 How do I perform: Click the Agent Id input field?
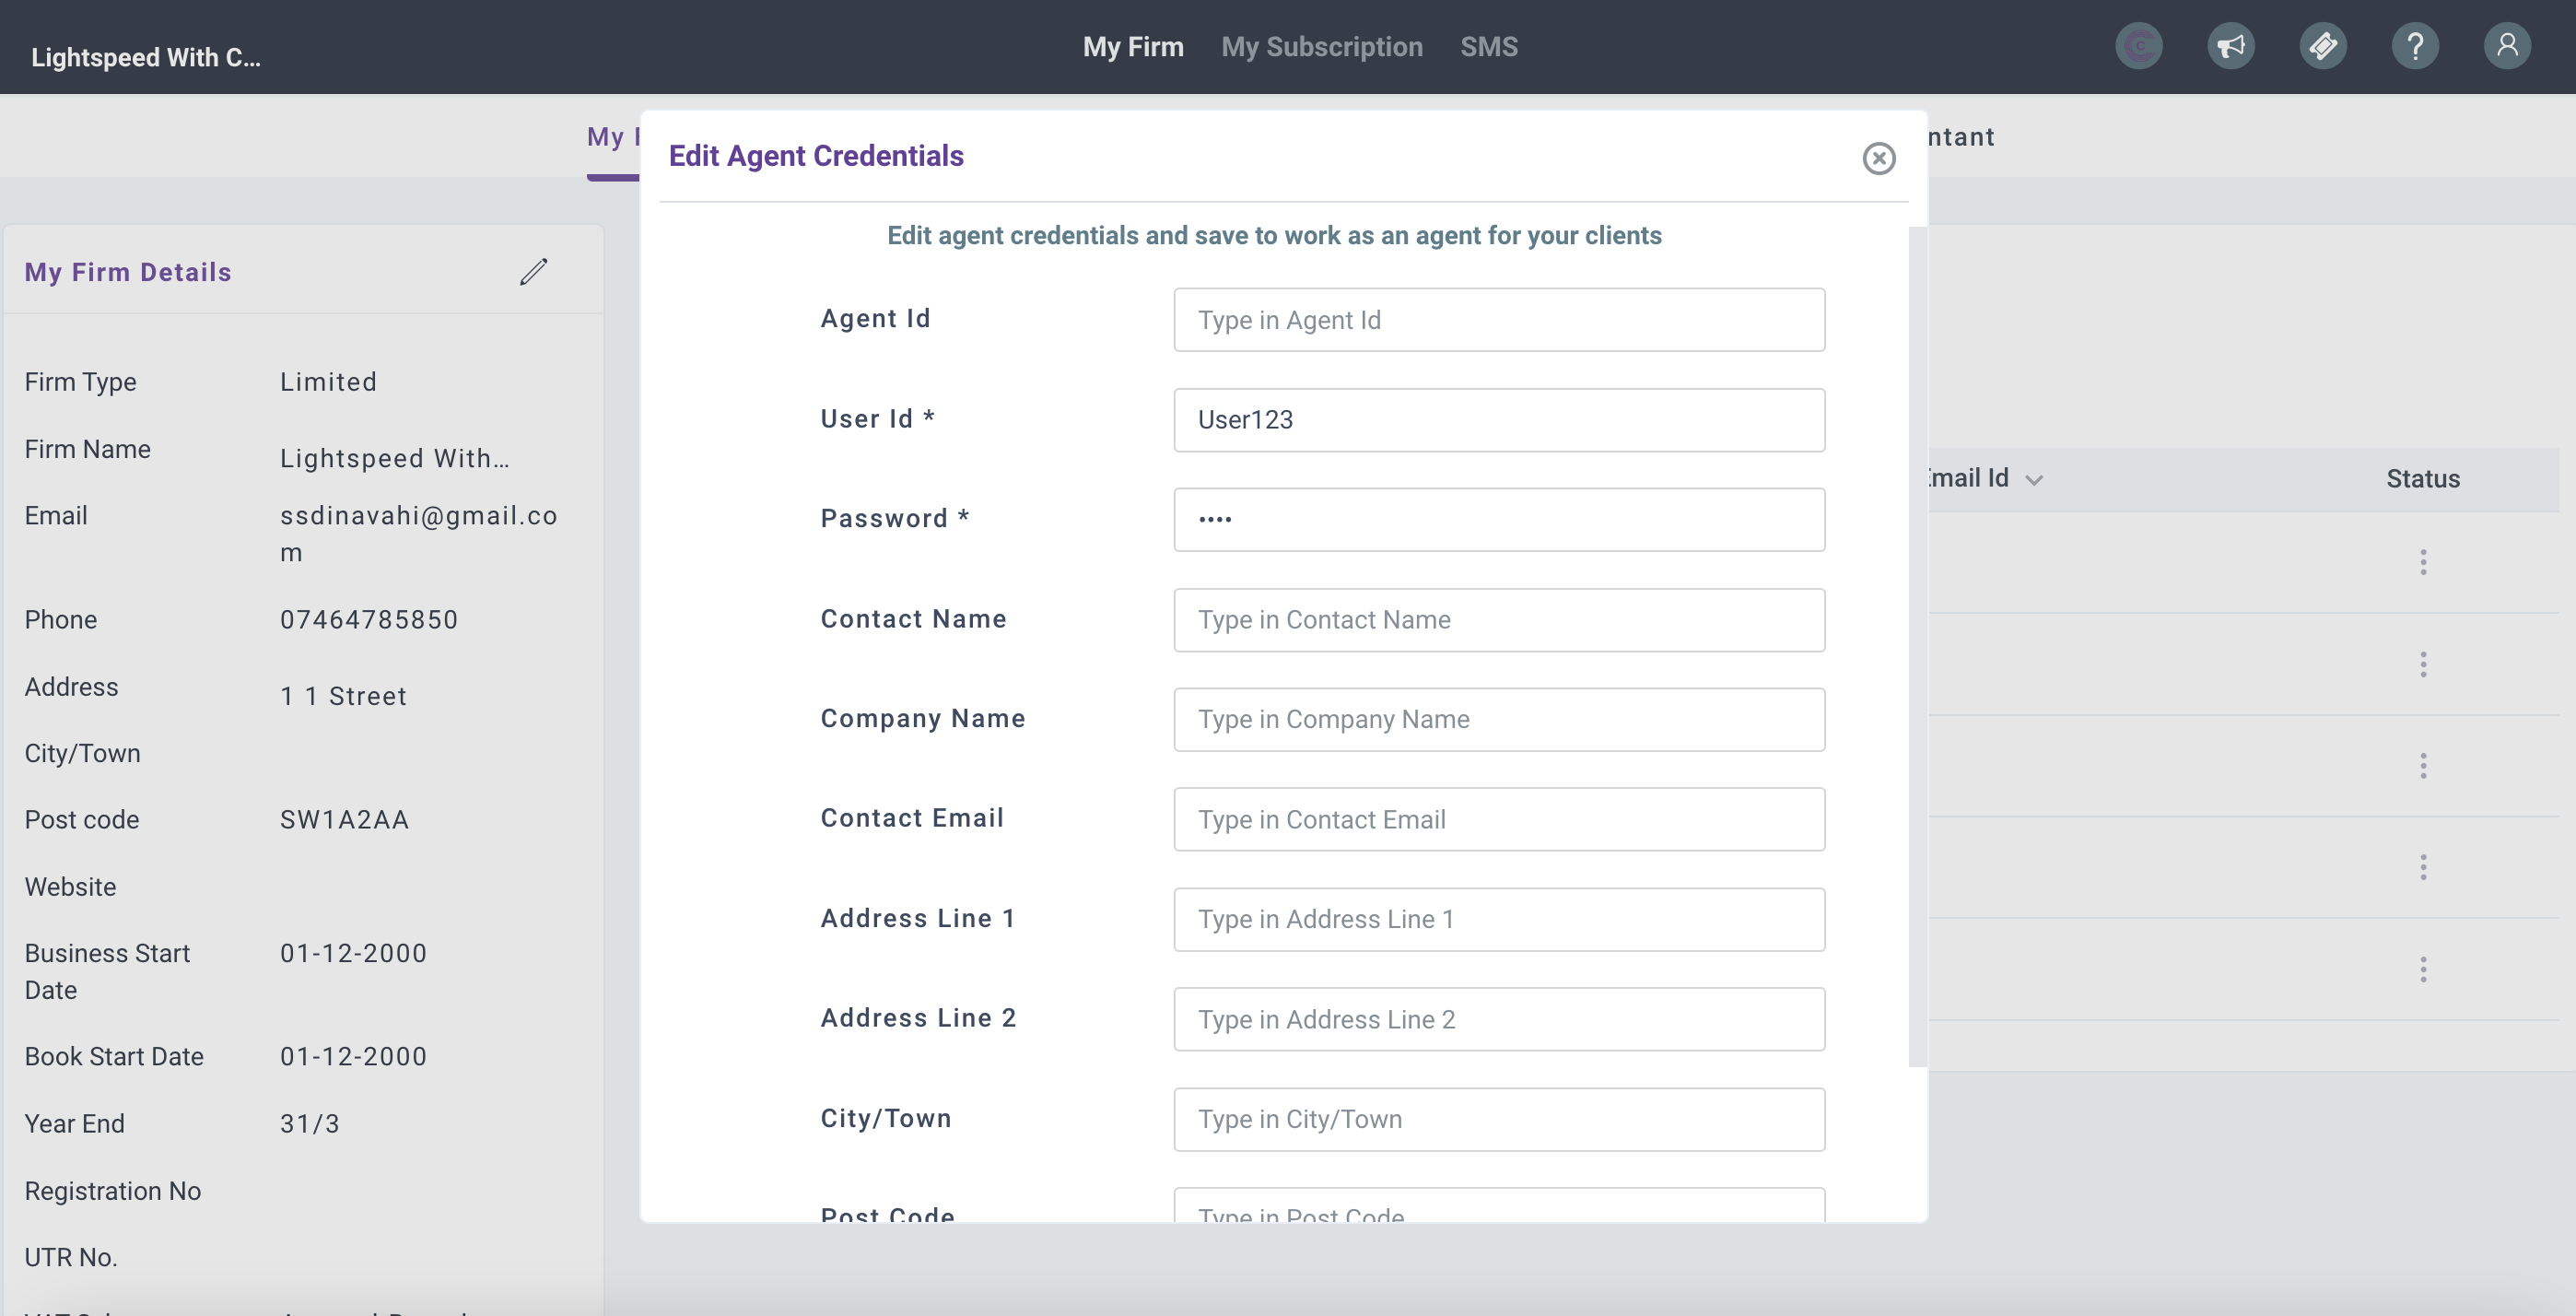[1498, 320]
